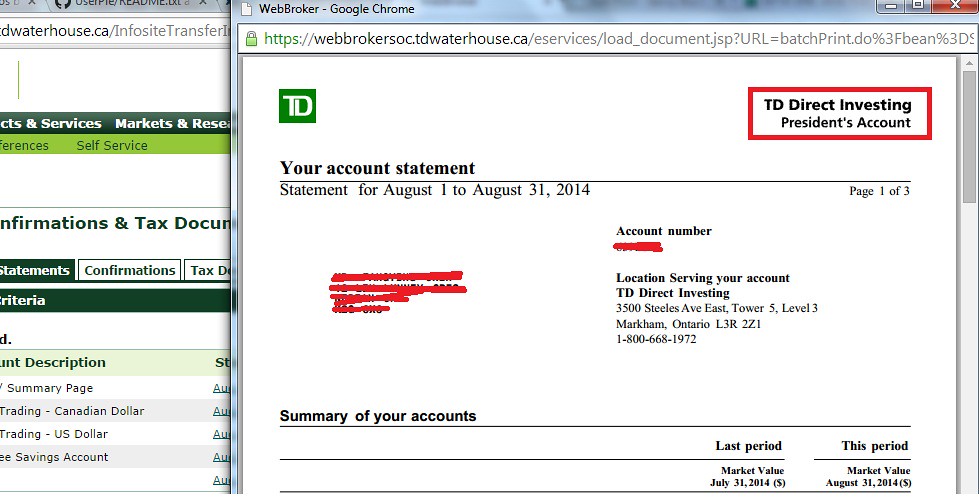Click the TD Direct Investing President's Account box
979x497 pixels.
click(x=840, y=113)
